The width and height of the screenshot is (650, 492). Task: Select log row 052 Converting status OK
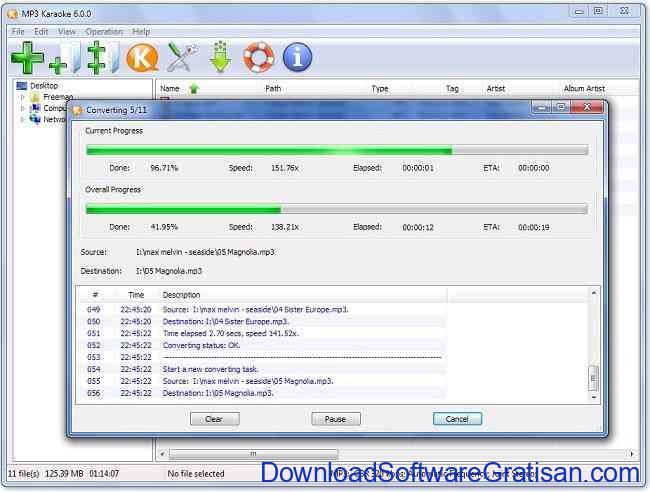(262, 346)
